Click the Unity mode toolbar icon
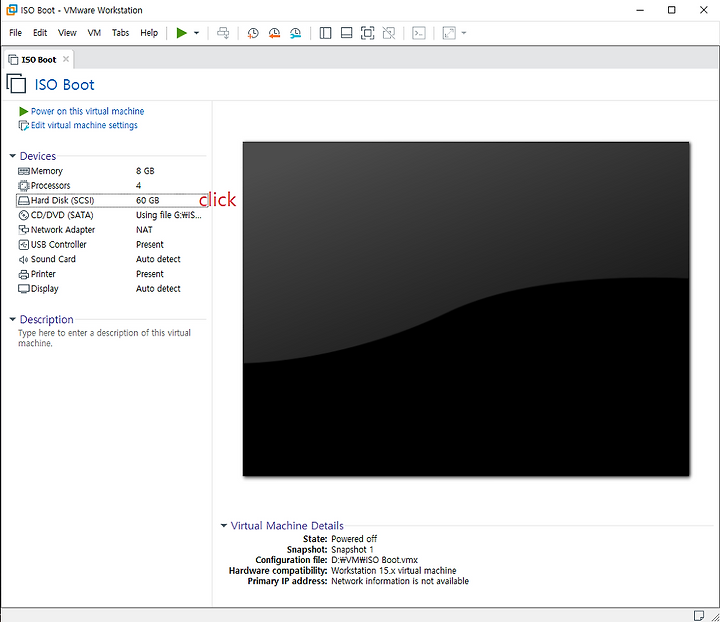The width and height of the screenshot is (720, 622). click(389, 33)
